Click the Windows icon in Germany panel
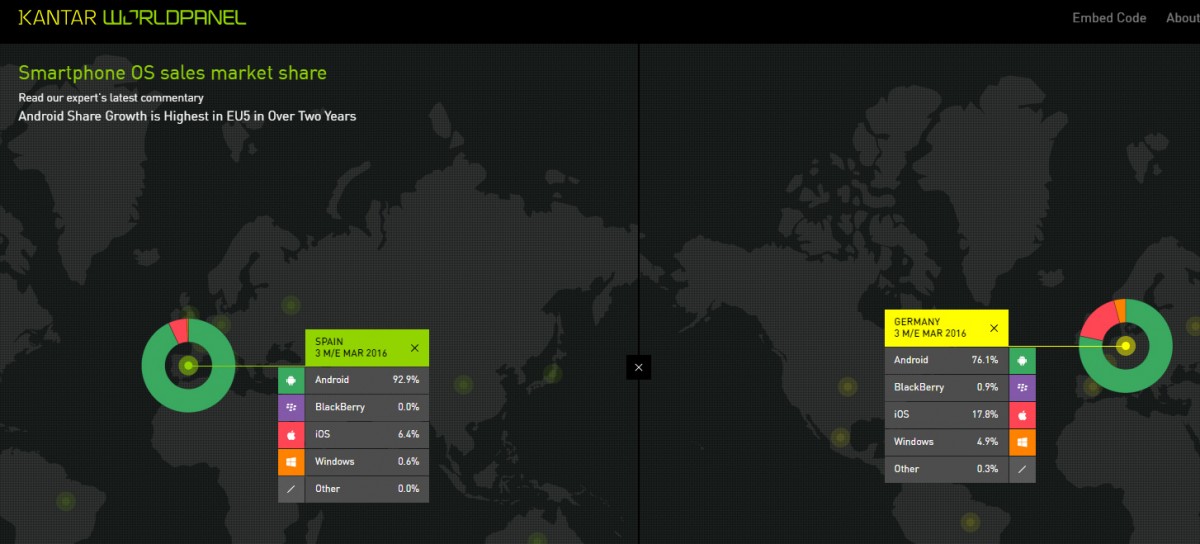This screenshot has height=544, width=1200. 1023,441
